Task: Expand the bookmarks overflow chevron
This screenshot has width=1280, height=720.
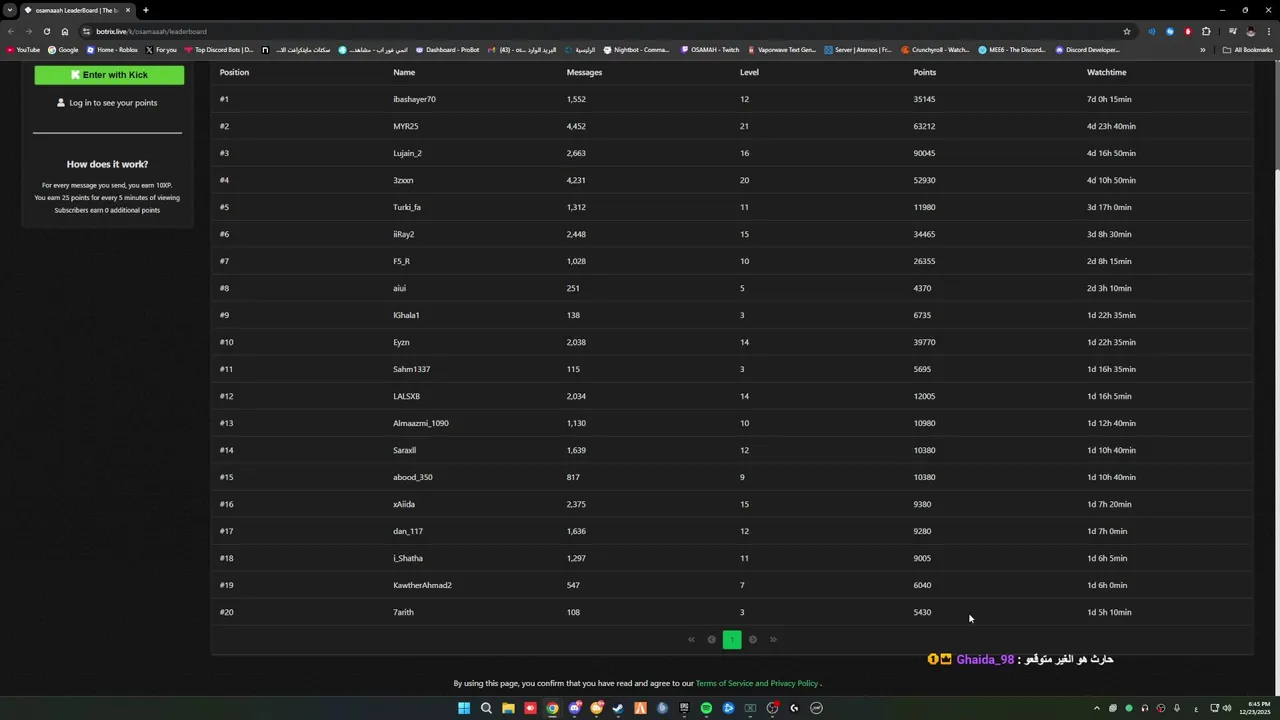Action: click(1203, 50)
